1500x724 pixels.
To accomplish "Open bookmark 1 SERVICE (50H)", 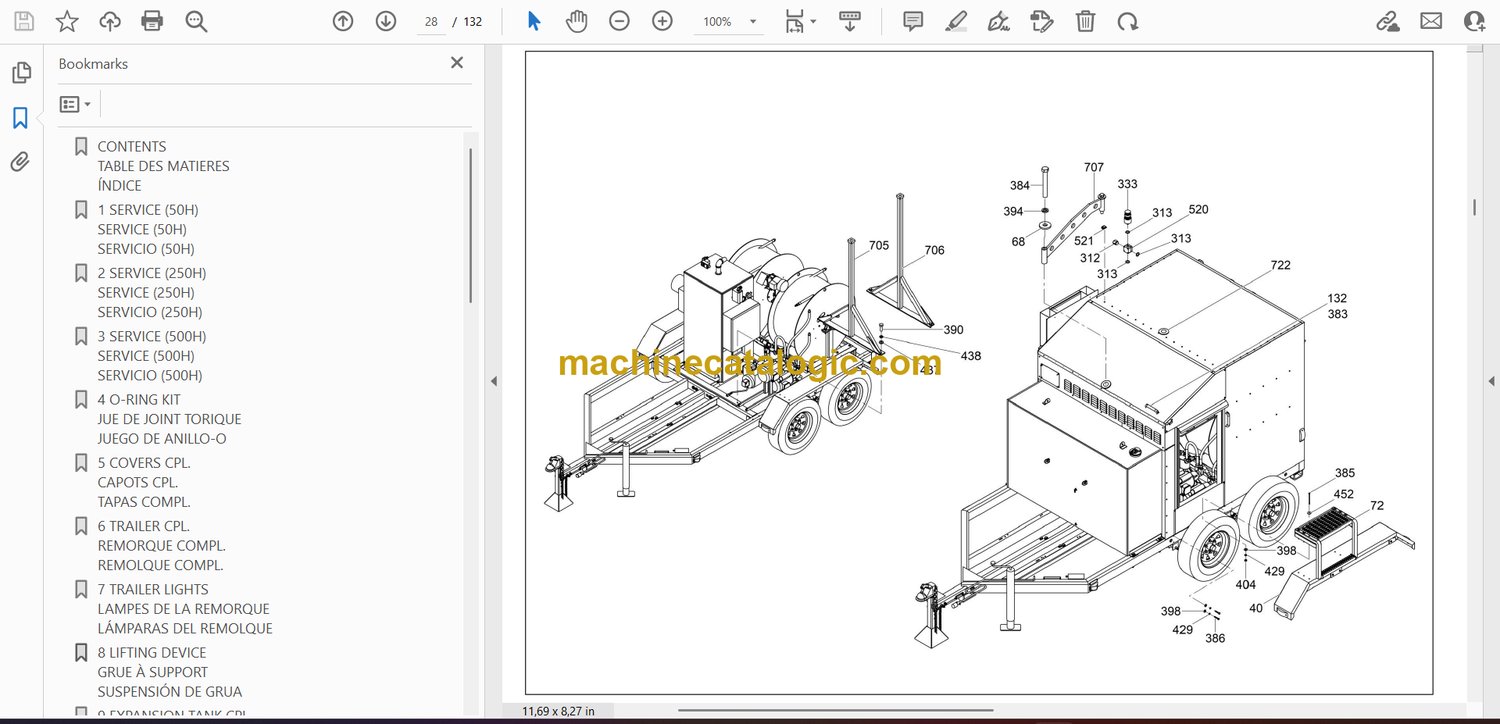I will point(147,229).
